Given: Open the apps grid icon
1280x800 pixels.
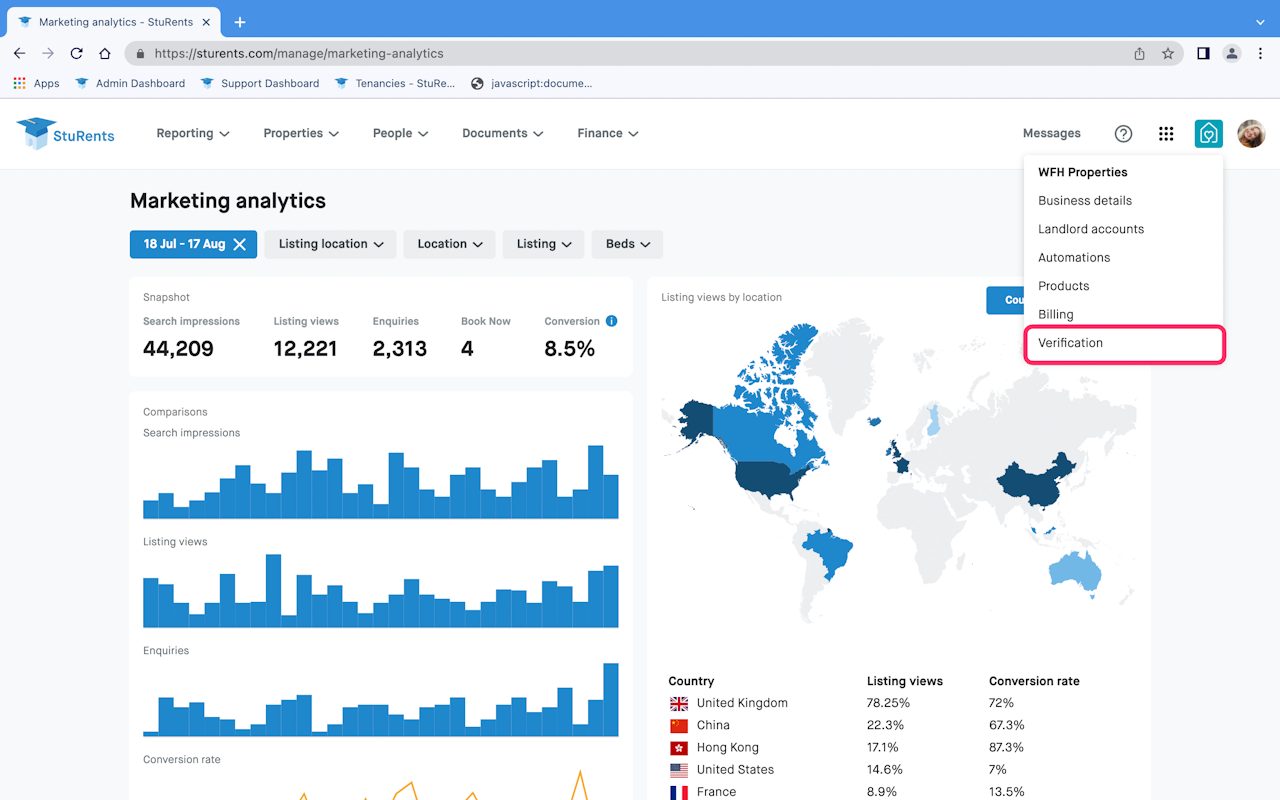Looking at the screenshot, I should pos(1166,134).
